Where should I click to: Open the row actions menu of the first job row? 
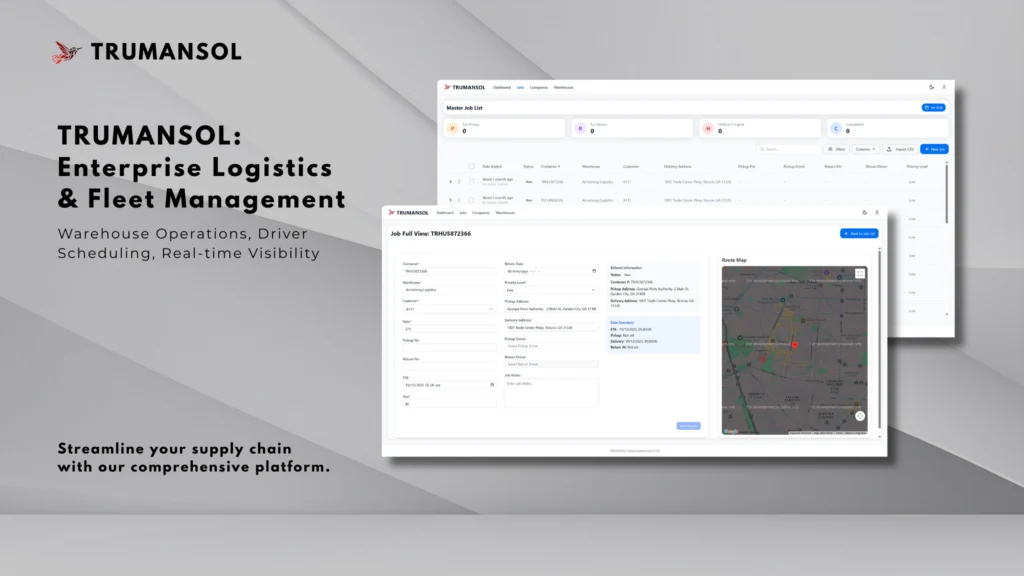459,182
